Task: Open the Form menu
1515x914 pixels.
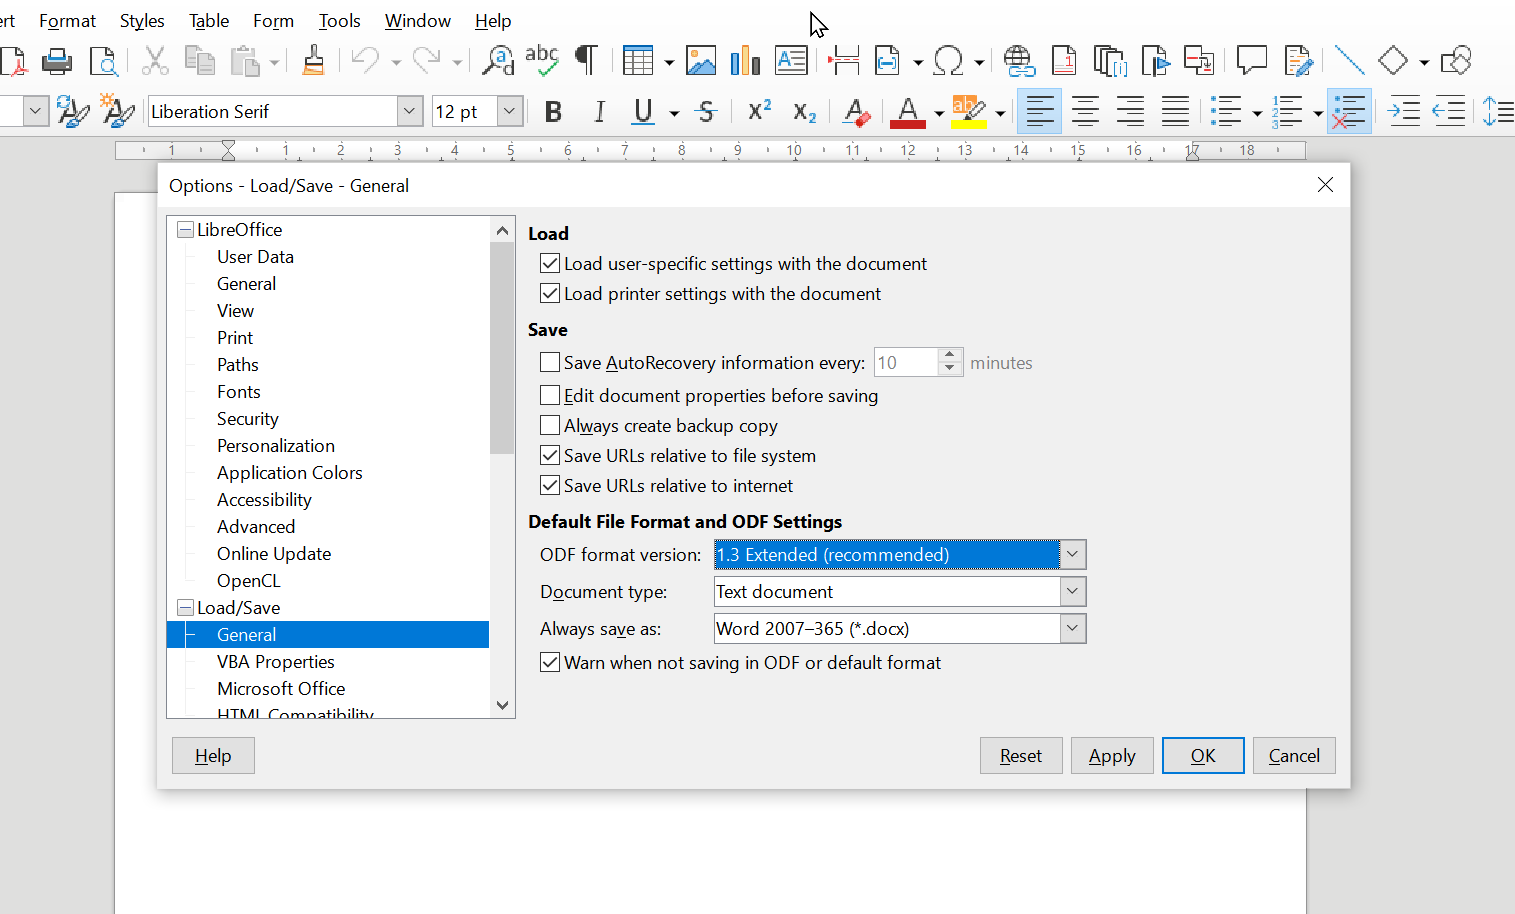Action: [x=273, y=20]
